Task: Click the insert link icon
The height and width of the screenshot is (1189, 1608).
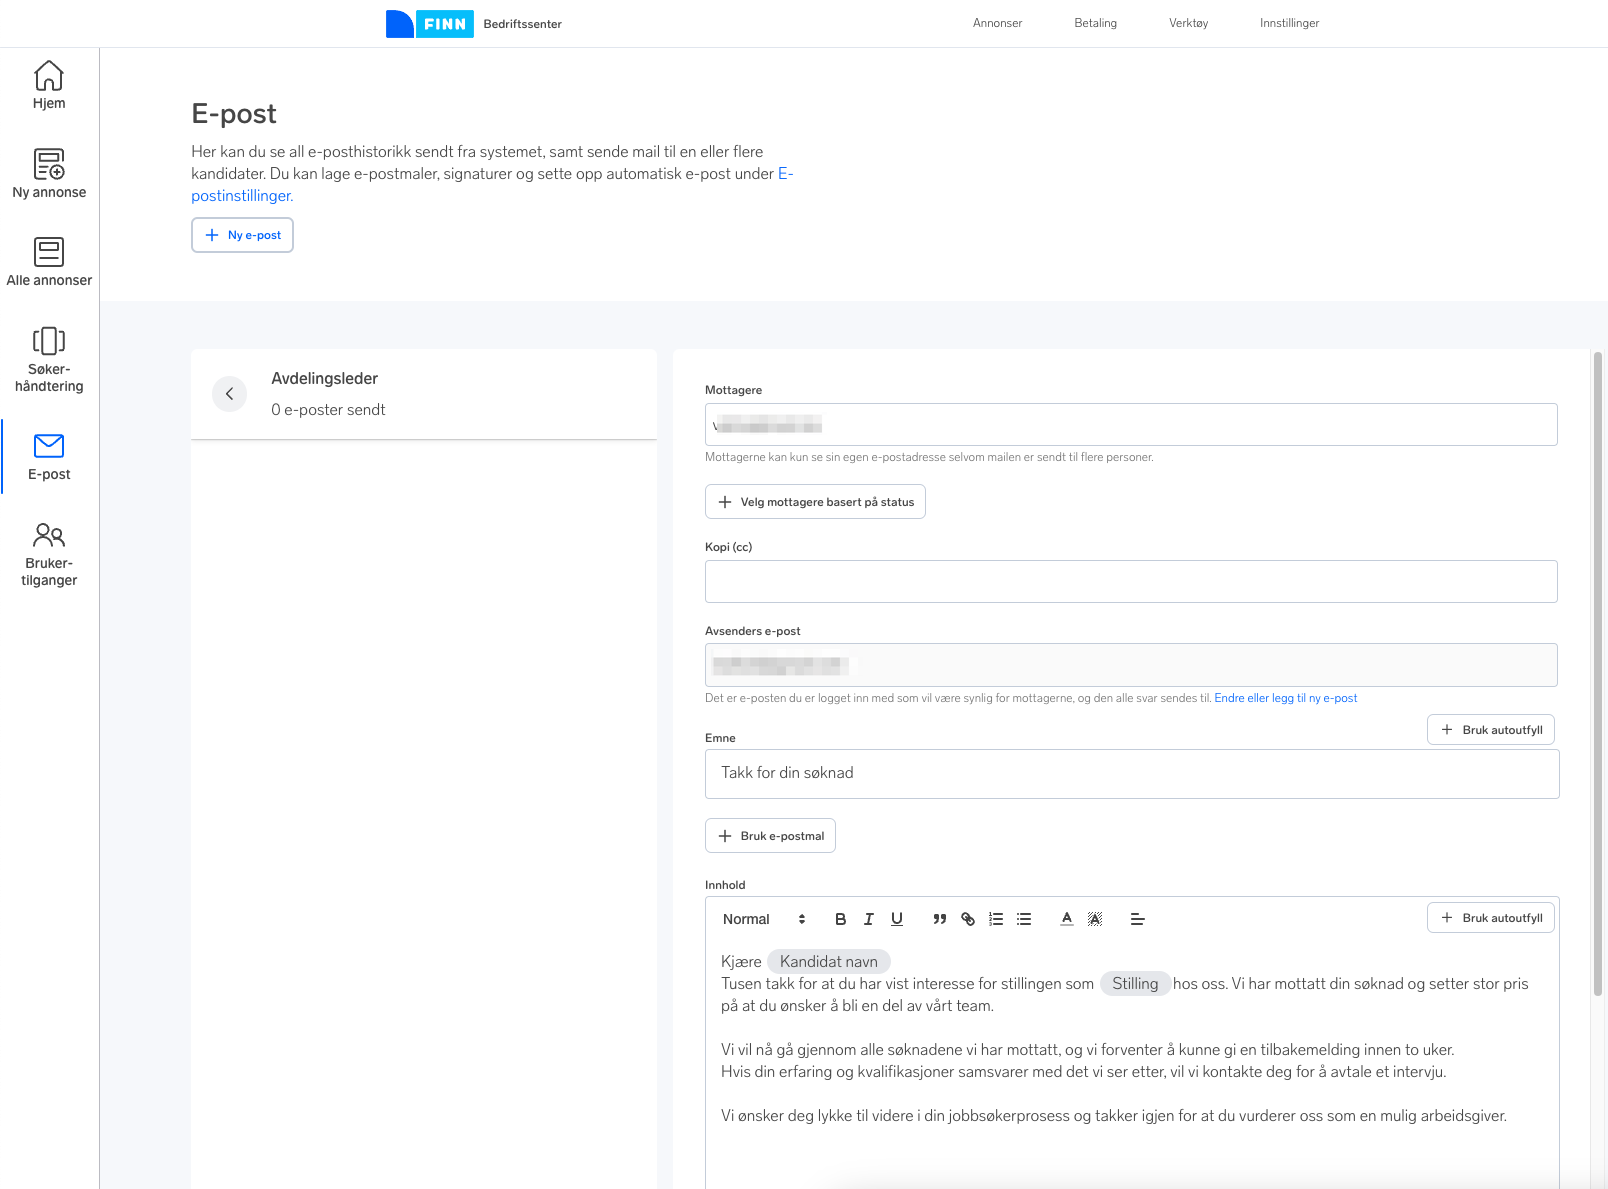Action: pyautogui.click(x=968, y=919)
